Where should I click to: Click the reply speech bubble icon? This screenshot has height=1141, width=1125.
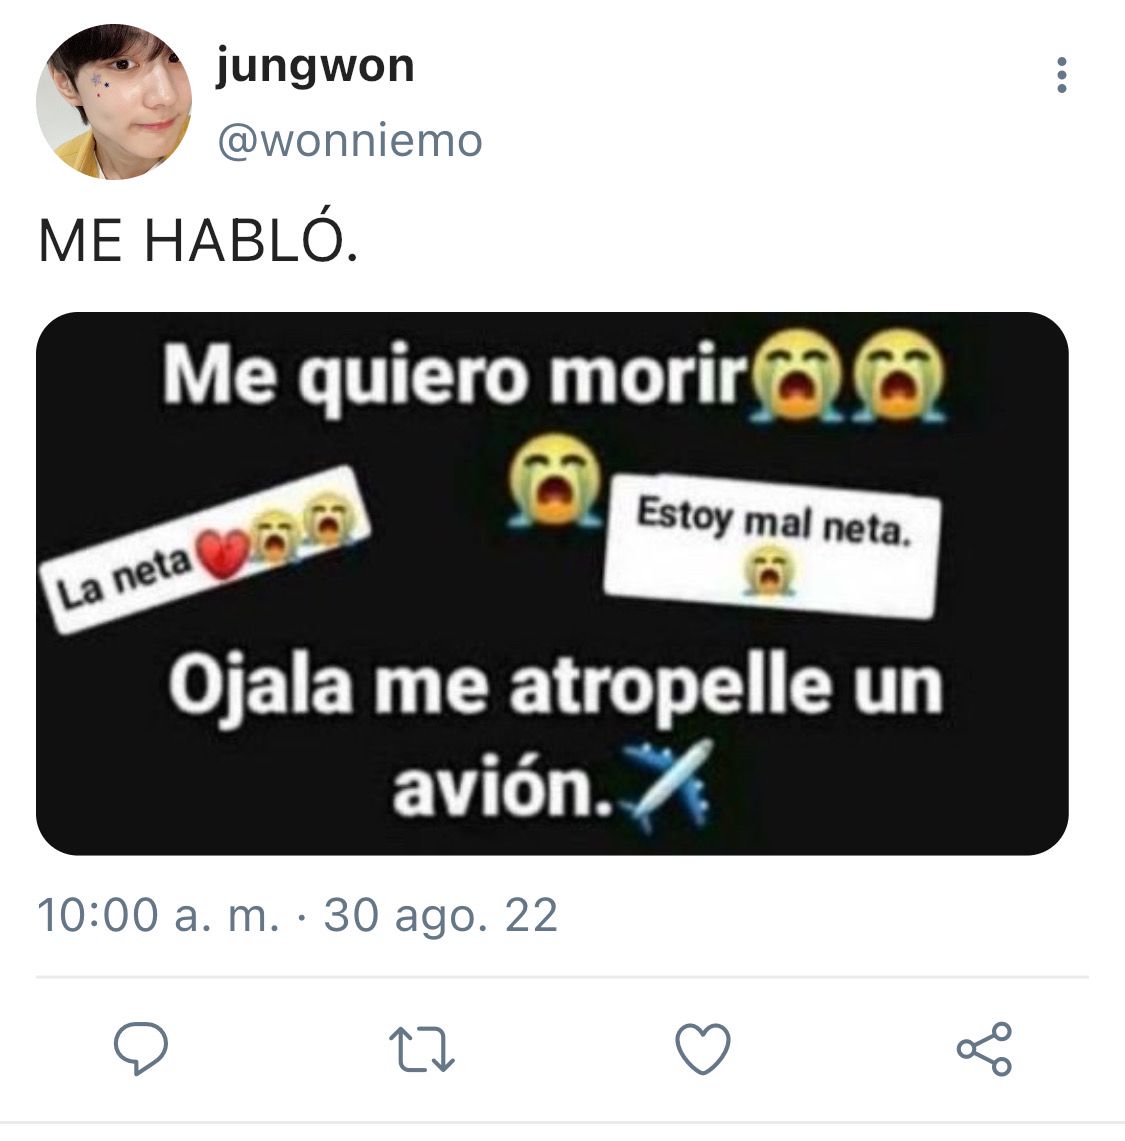(141, 1048)
